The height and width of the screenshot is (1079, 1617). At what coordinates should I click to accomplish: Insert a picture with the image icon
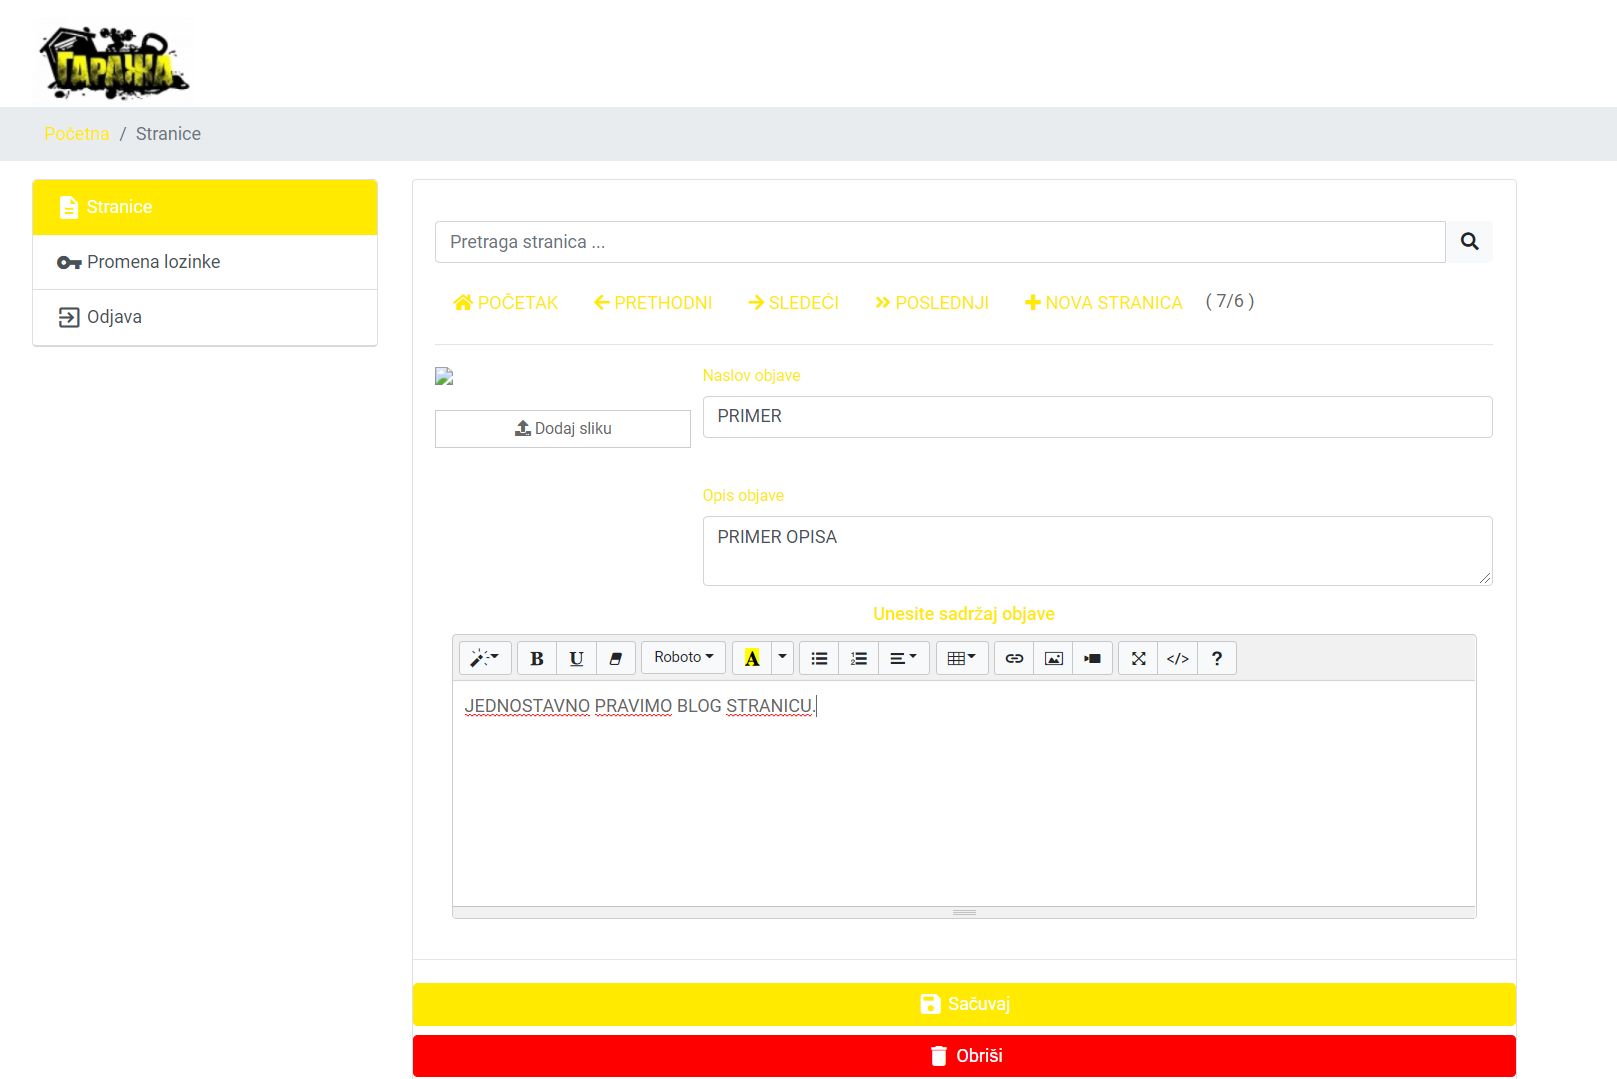(x=1053, y=658)
